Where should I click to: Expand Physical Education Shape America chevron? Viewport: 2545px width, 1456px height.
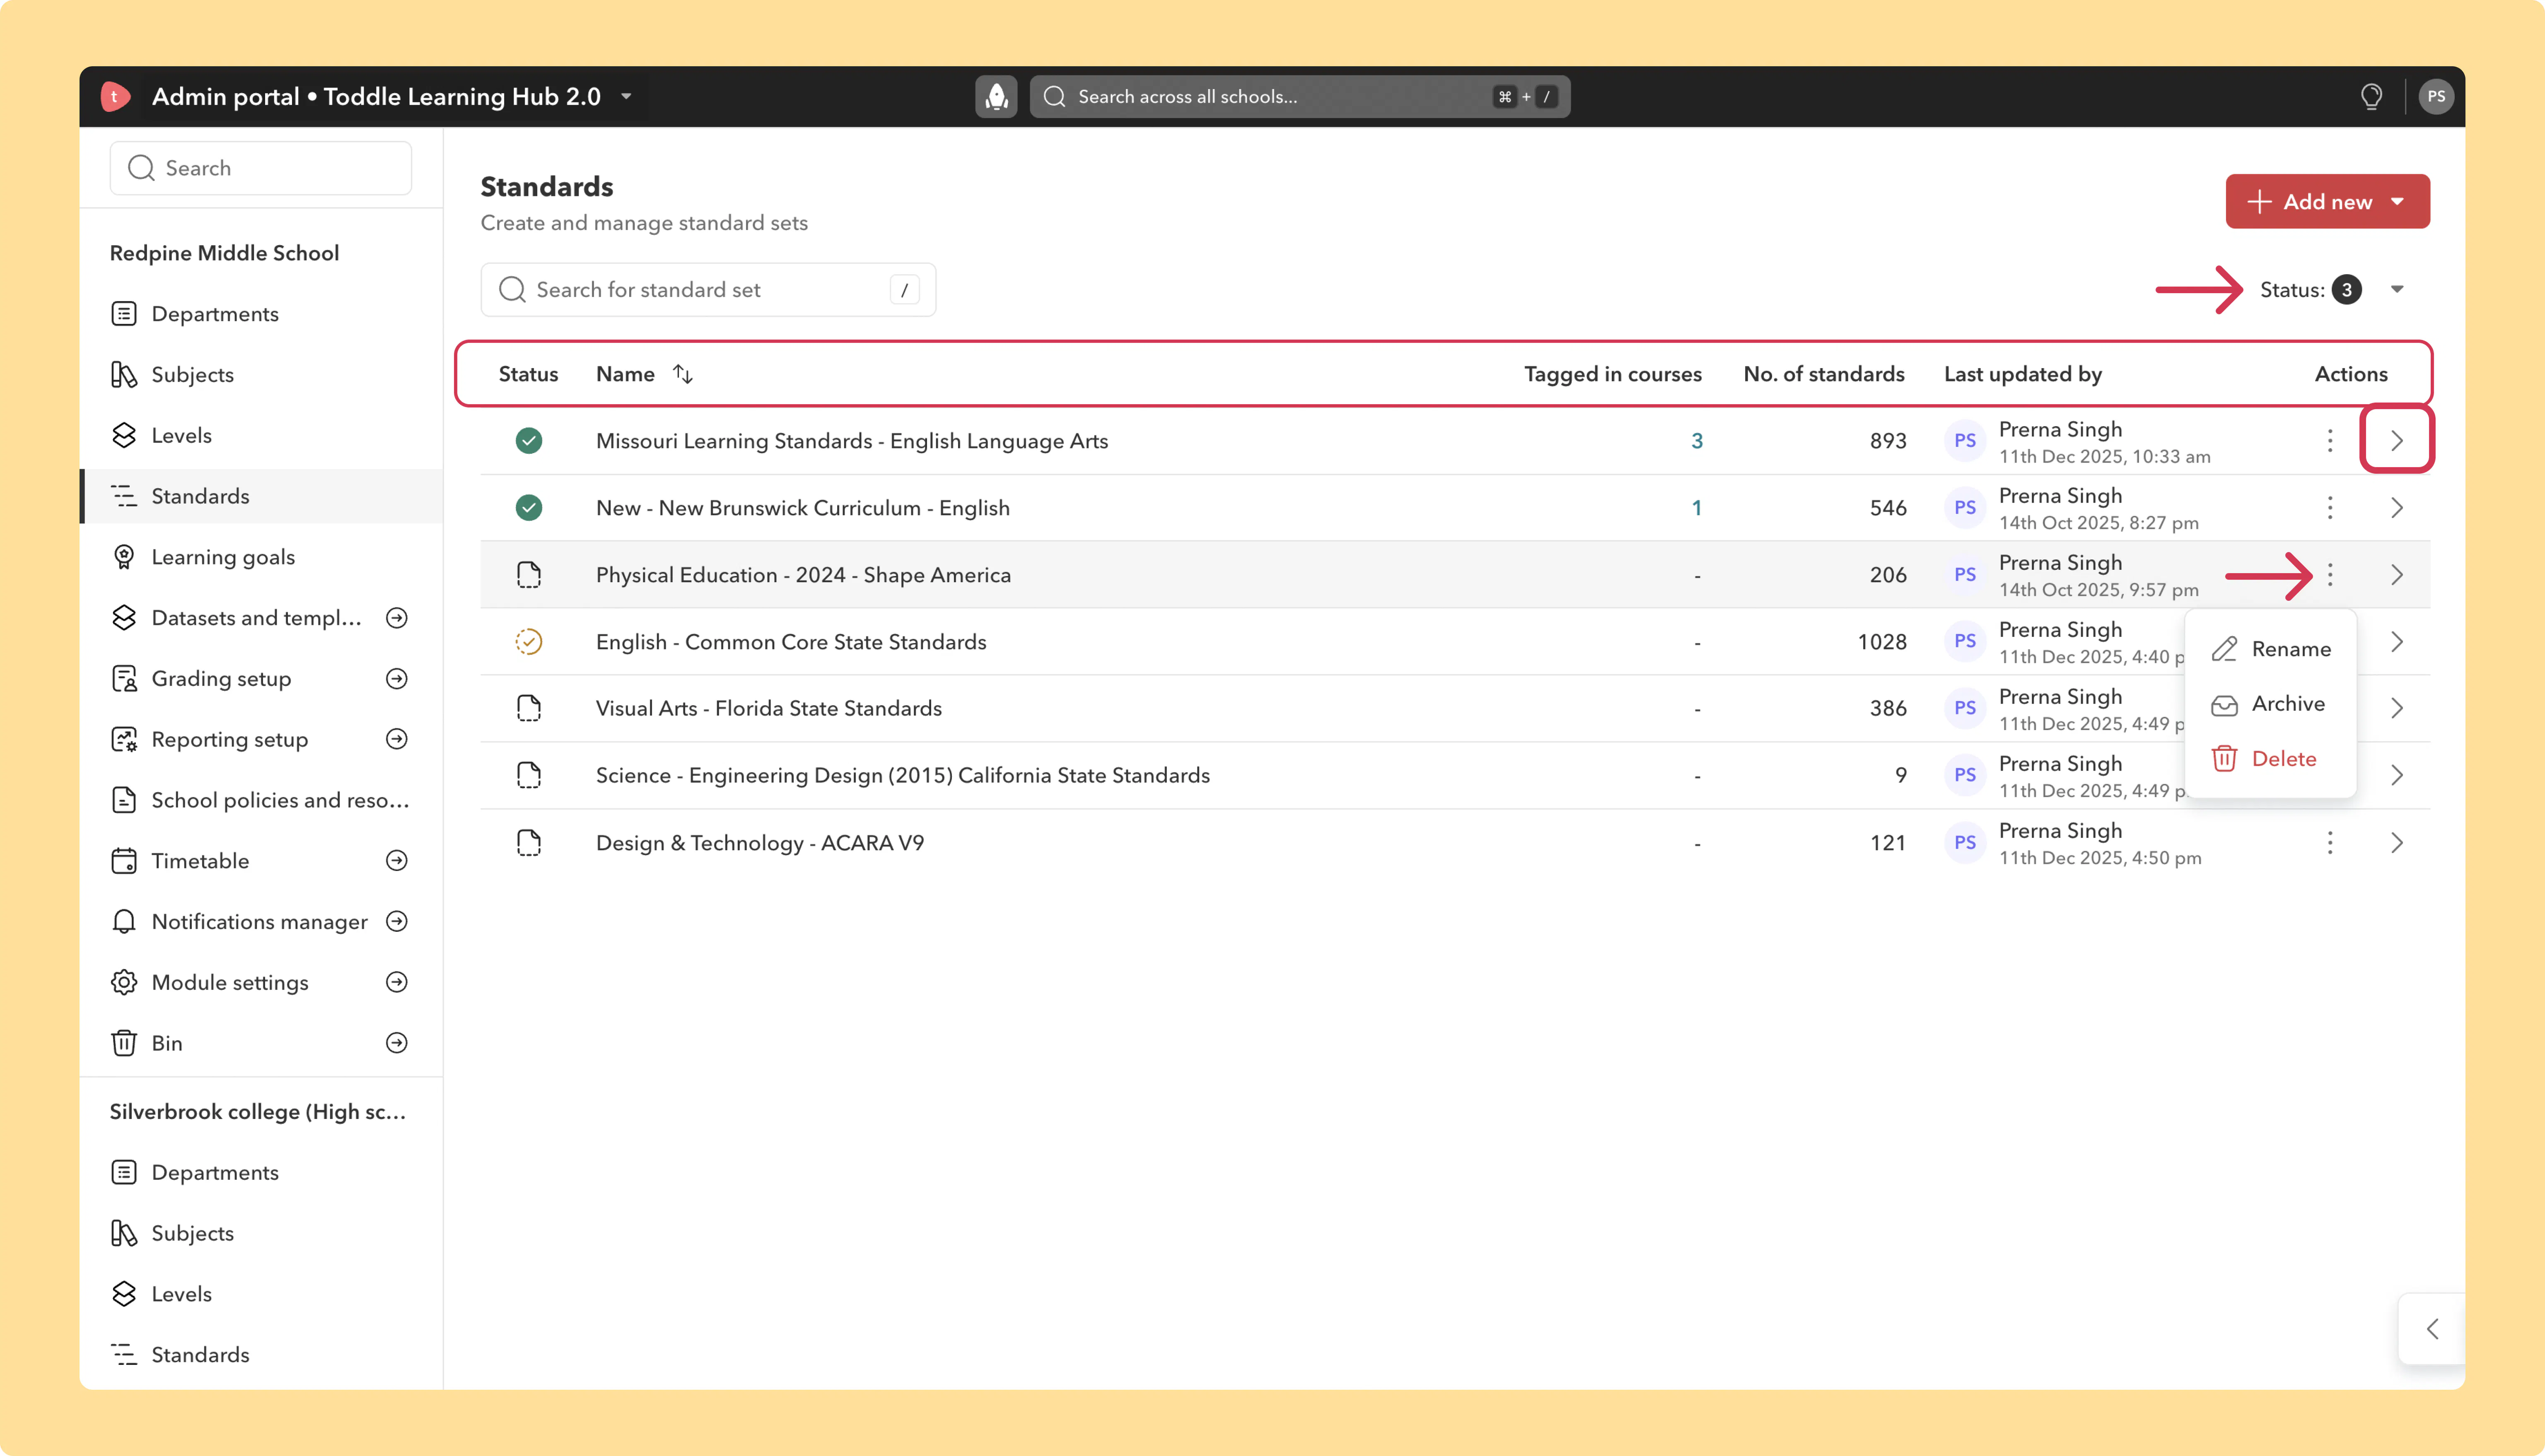click(x=2397, y=575)
